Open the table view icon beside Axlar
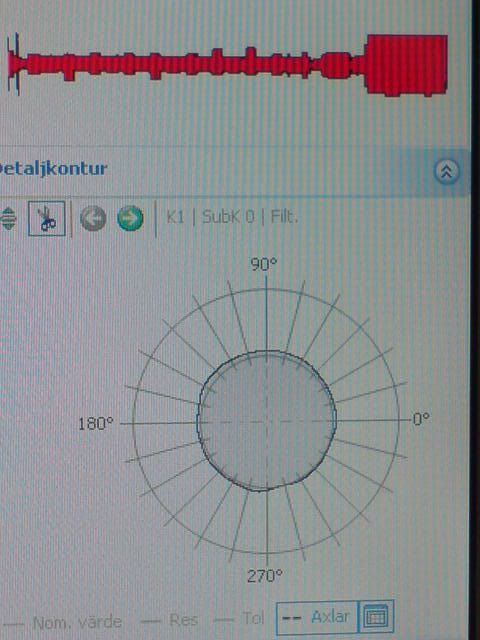The width and height of the screenshot is (480, 640). point(376,616)
